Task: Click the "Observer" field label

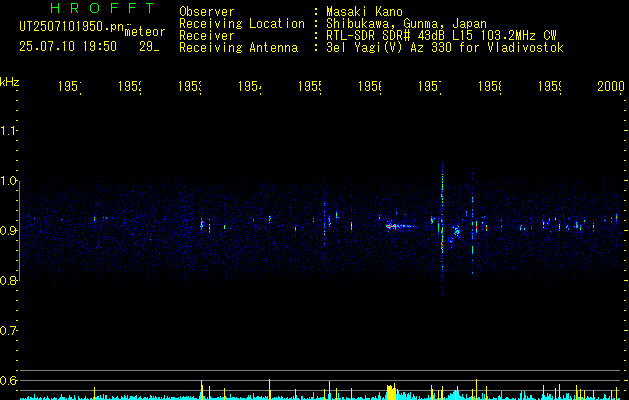Action: [207, 11]
